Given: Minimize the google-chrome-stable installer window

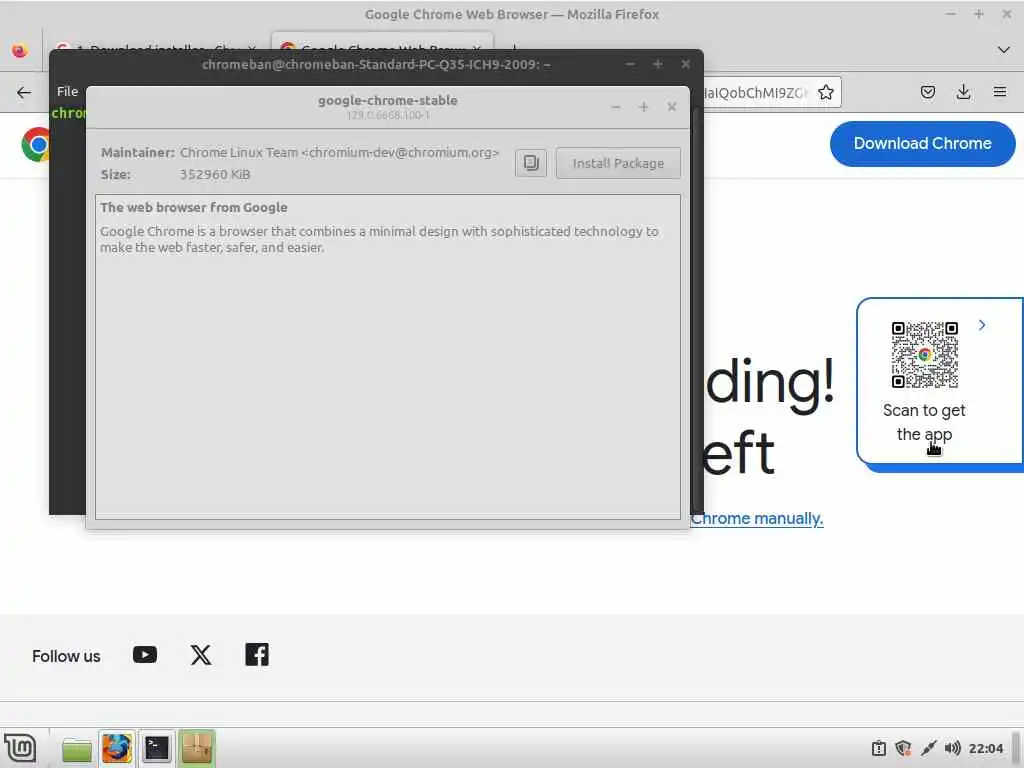Looking at the screenshot, I should pos(615,107).
